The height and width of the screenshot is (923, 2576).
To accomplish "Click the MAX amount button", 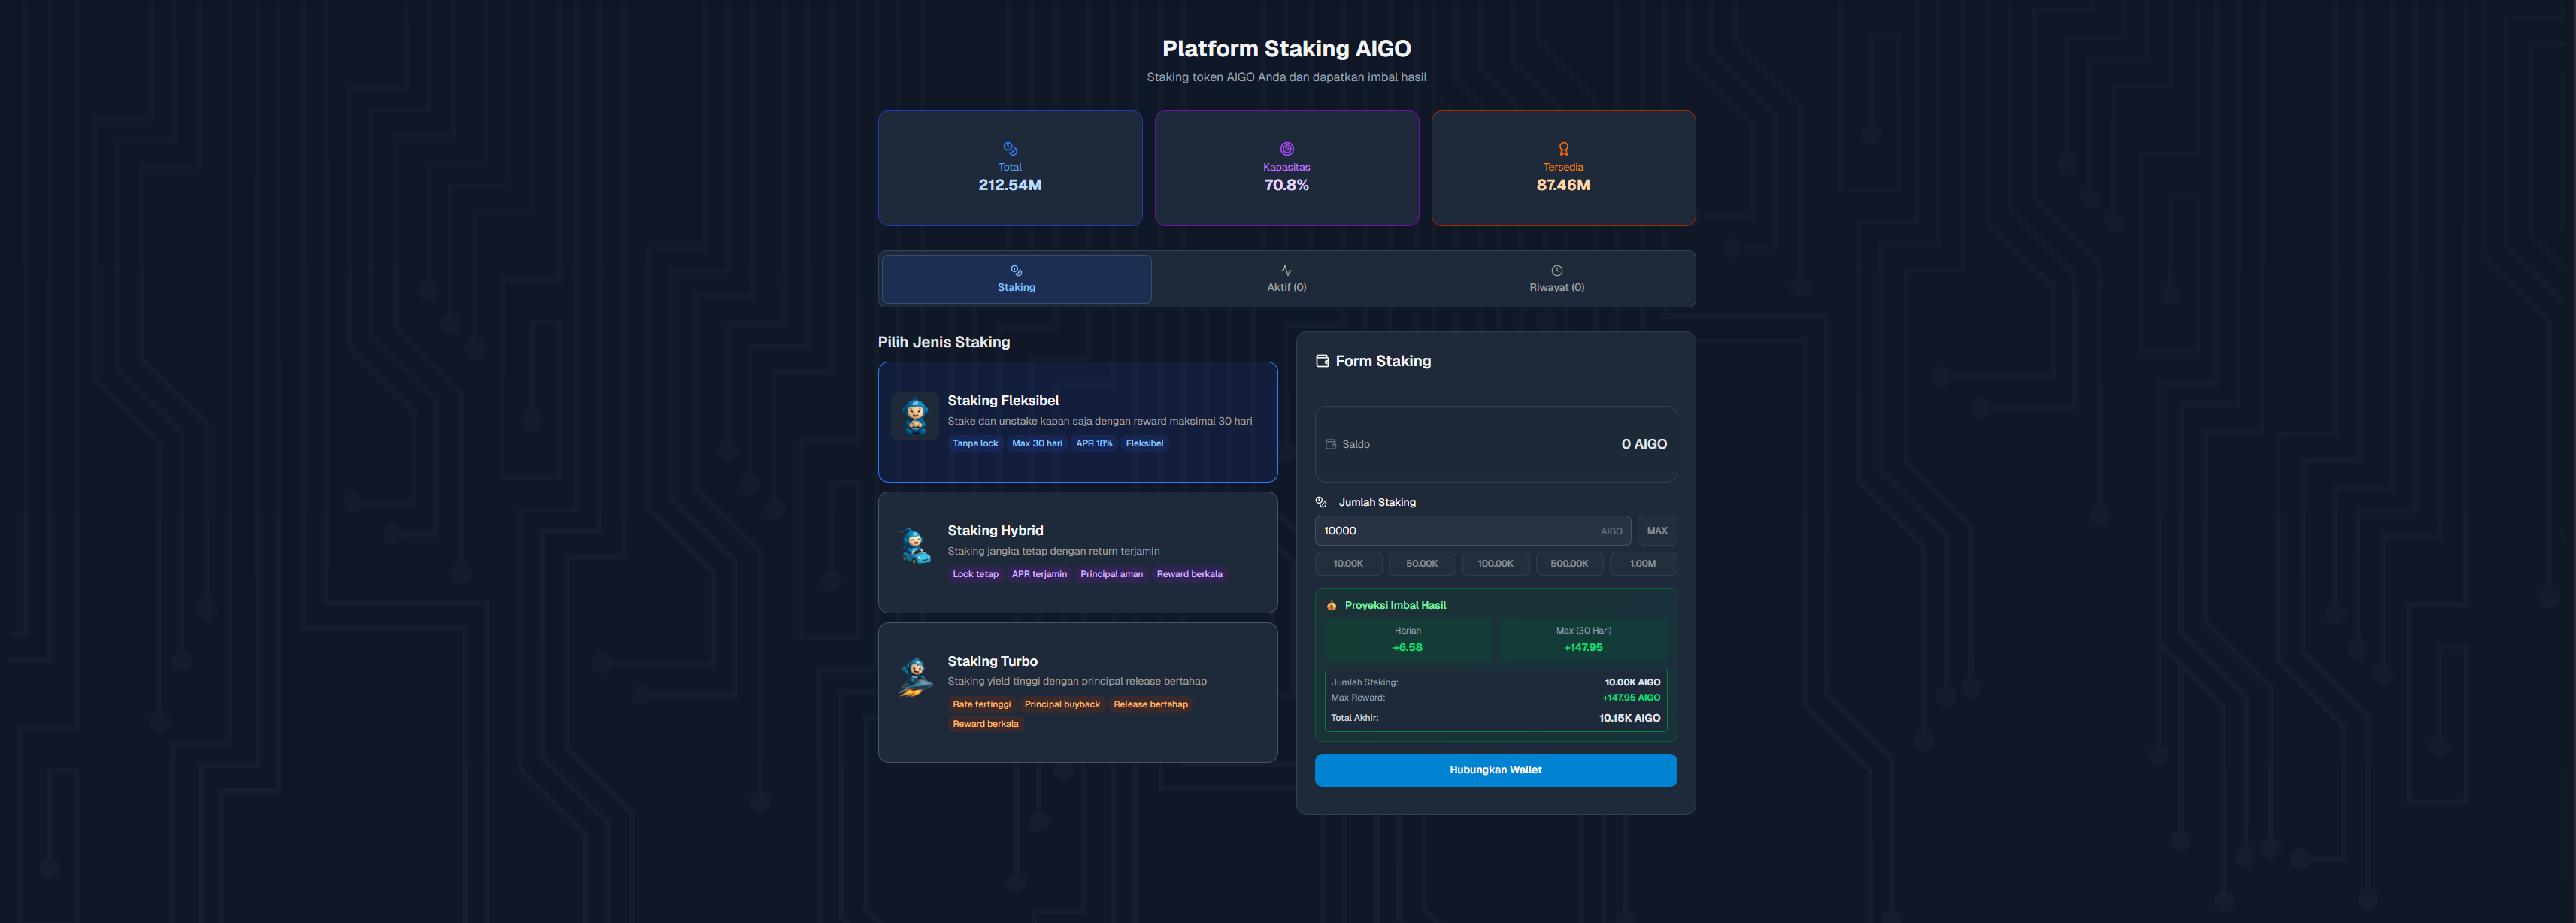I will click(1656, 531).
